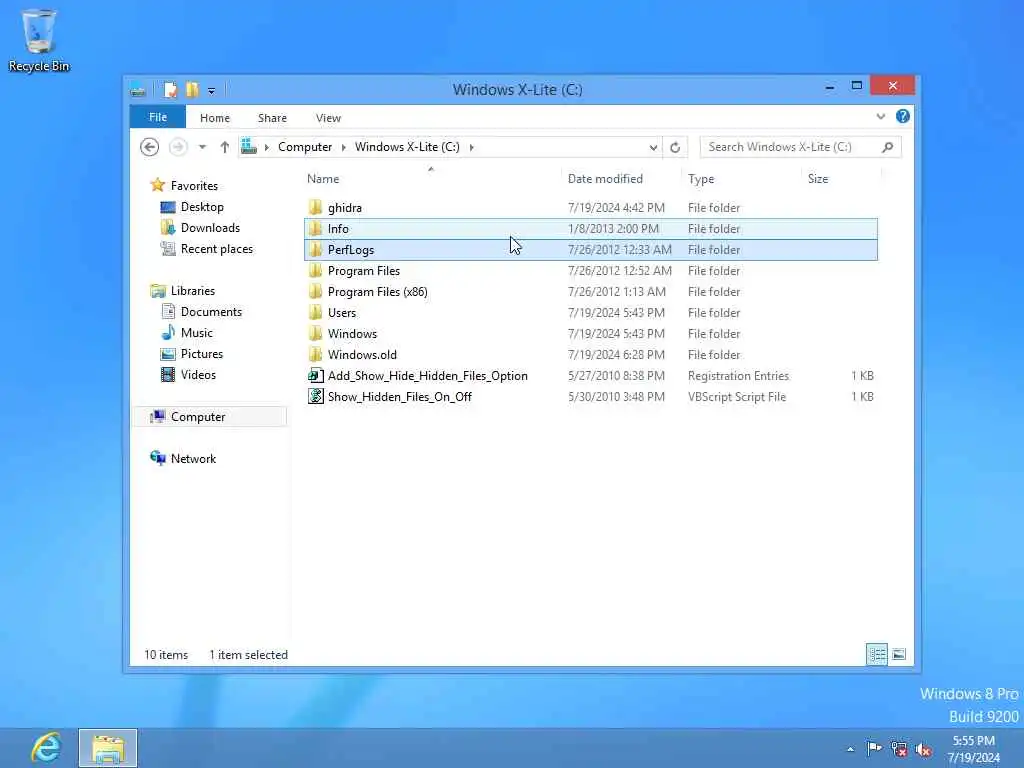This screenshot has width=1024, height=768.
Task: Open the address bar history dropdown
Action: click(653, 147)
